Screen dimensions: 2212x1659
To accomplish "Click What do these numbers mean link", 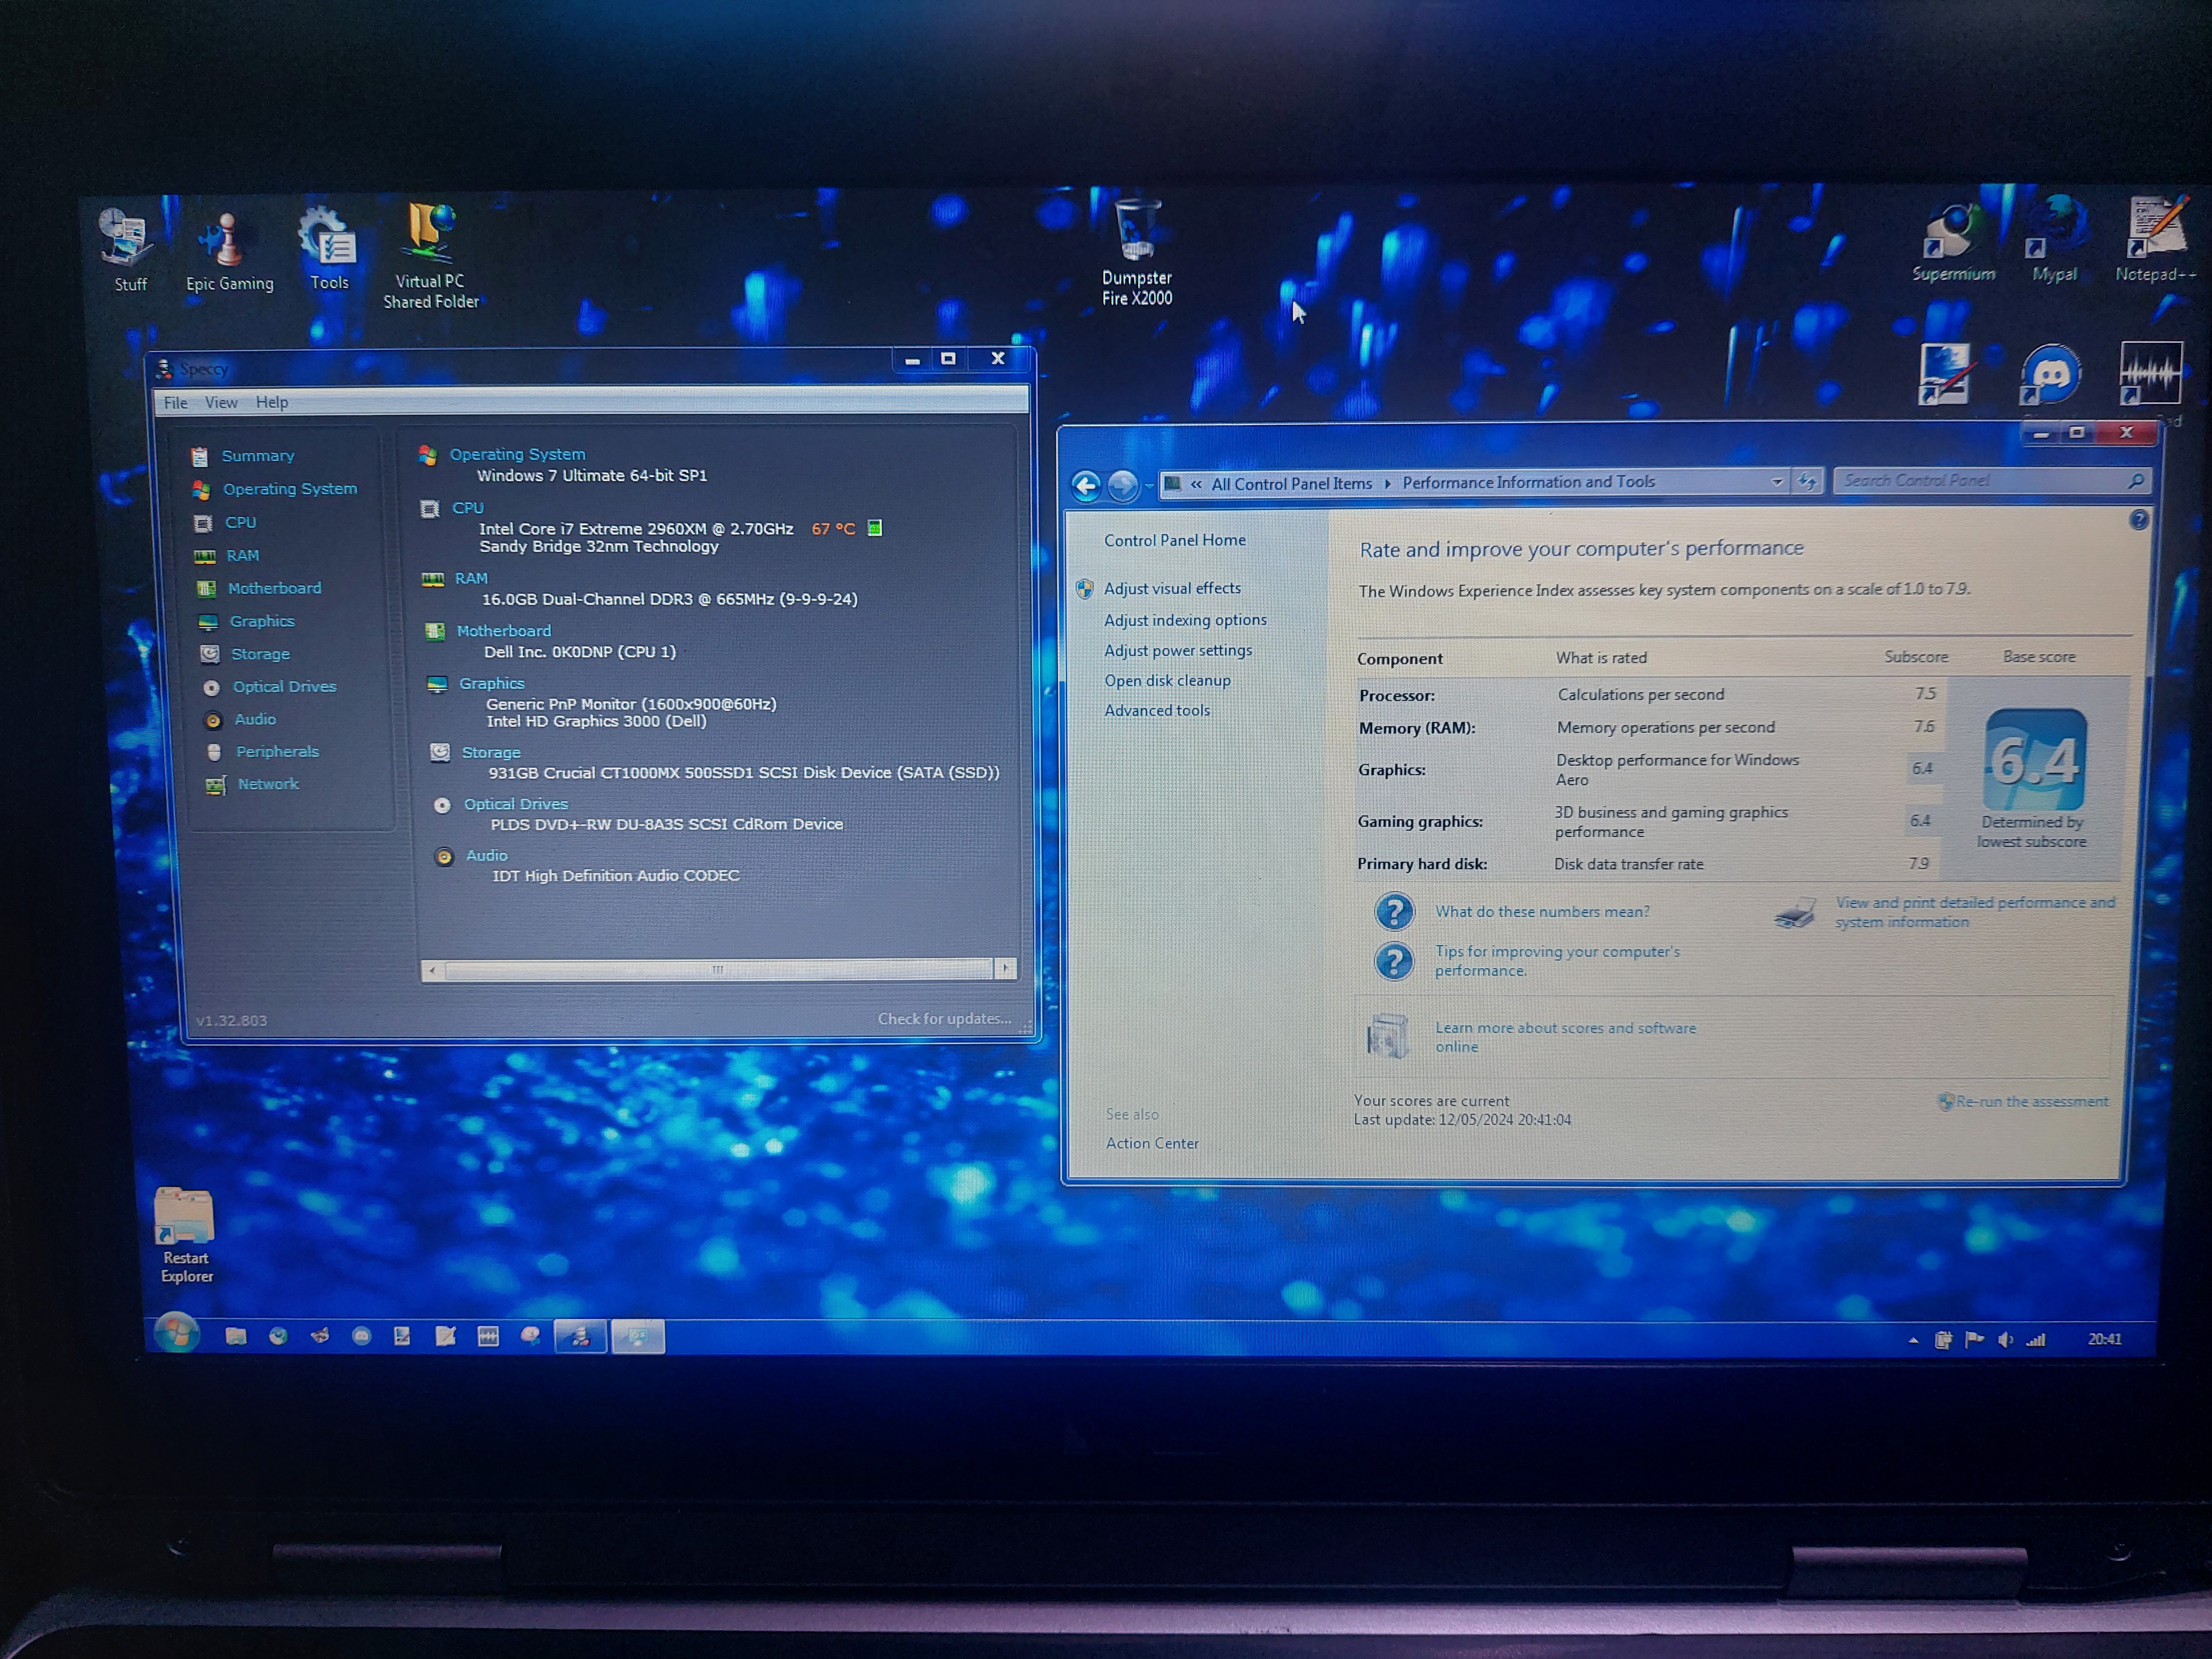I will pyautogui.click(x=1542, y=912).
